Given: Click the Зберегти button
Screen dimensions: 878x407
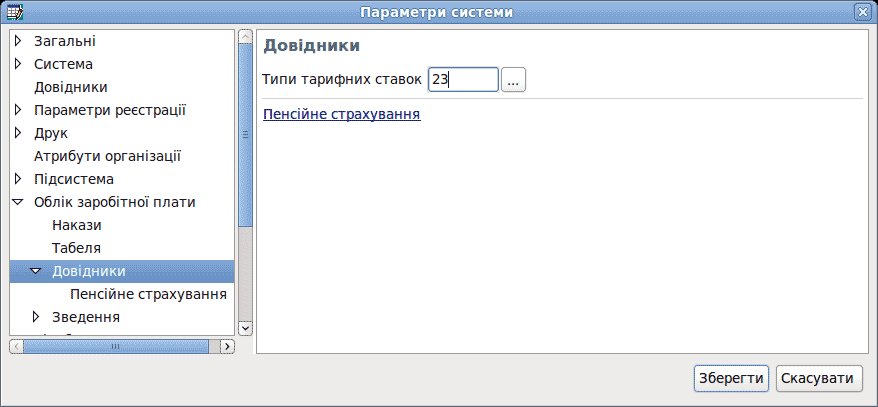Looking at the screenshot, I should point(731,378).
